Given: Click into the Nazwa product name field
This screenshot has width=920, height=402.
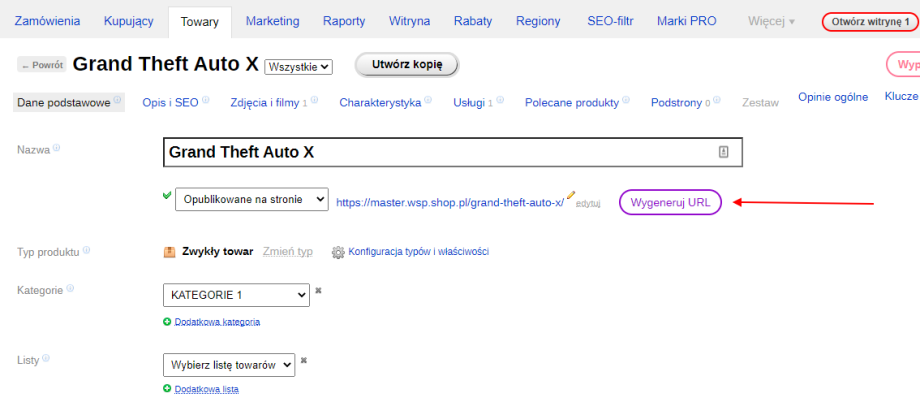Looking at the screenshot, I should pyautogui.click(x=452, y=153).
